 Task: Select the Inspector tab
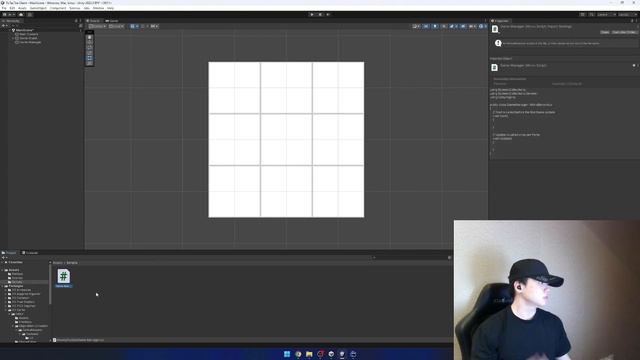[x=500, y=21]
